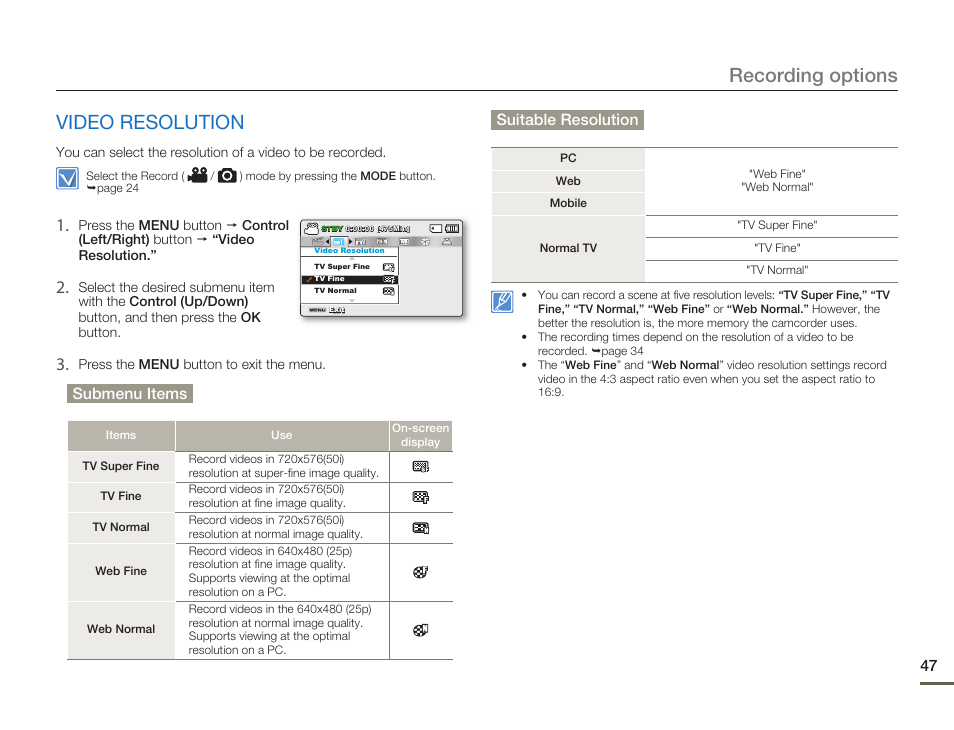954x730 pixels.
Task: Click the Web cell in Suitable Resolution table
Action: [568, 181]
